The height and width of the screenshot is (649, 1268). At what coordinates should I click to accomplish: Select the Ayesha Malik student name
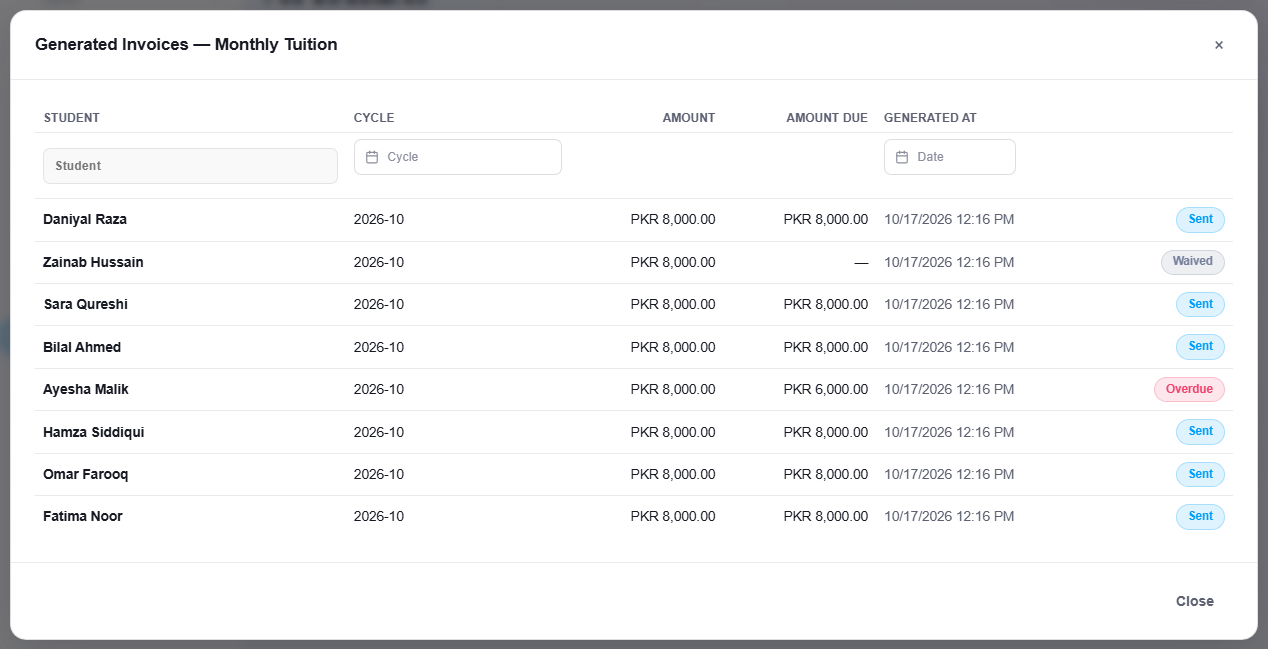tap(86, 389)
